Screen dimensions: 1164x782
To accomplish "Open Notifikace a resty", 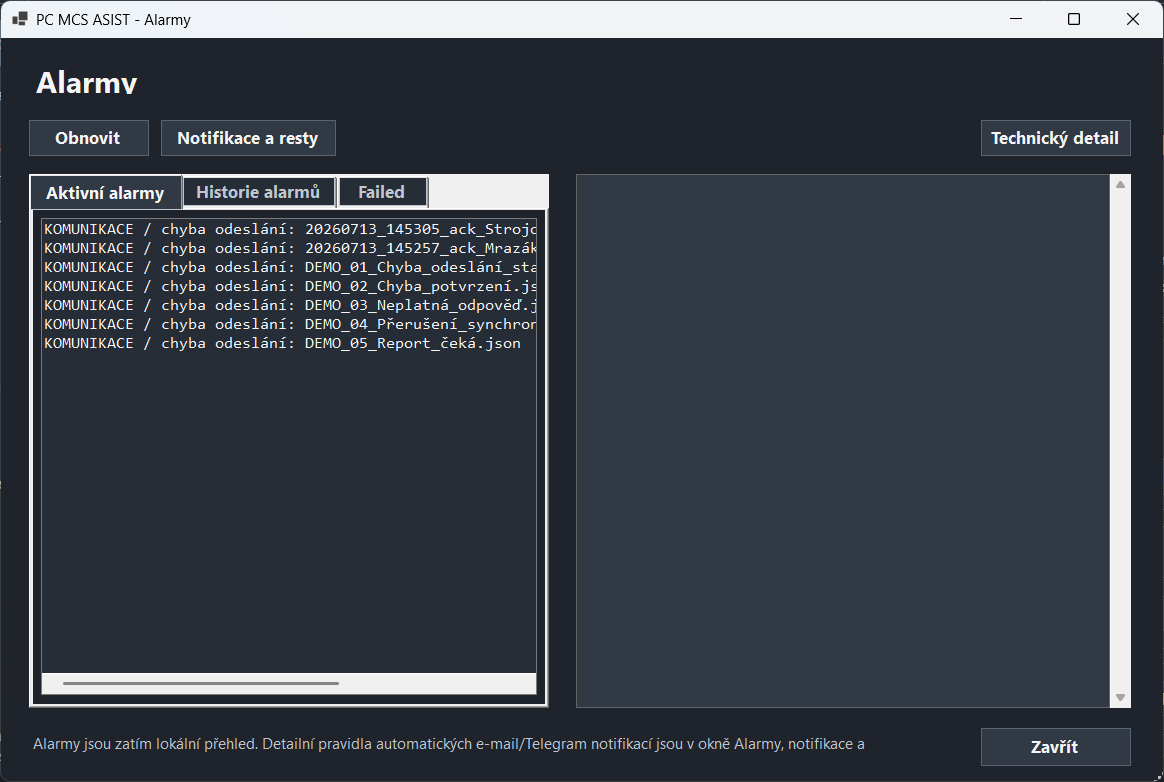I will [248, 138].
